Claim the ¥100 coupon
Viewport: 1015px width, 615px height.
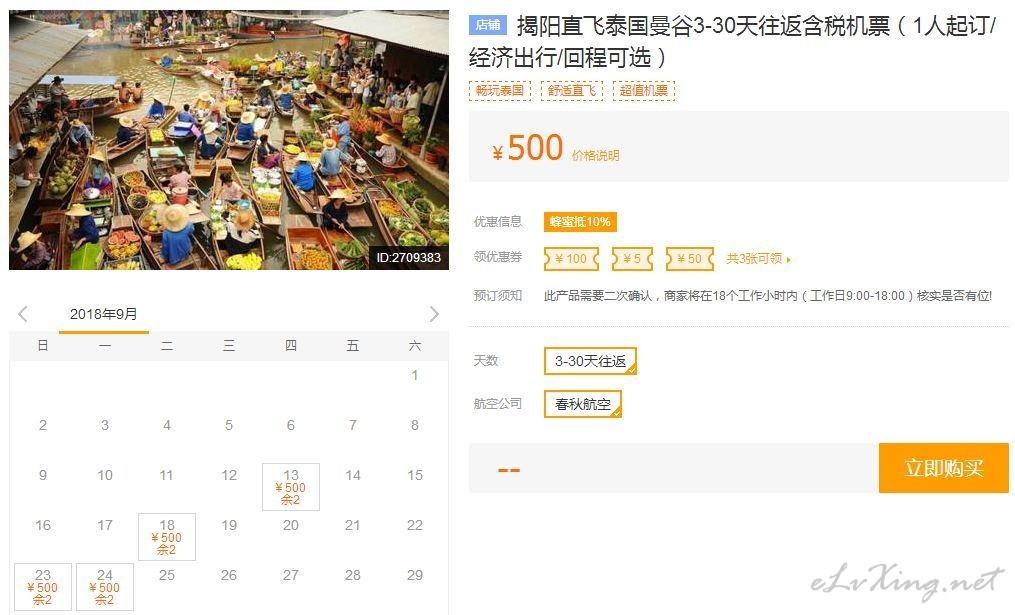coord(571,259)
